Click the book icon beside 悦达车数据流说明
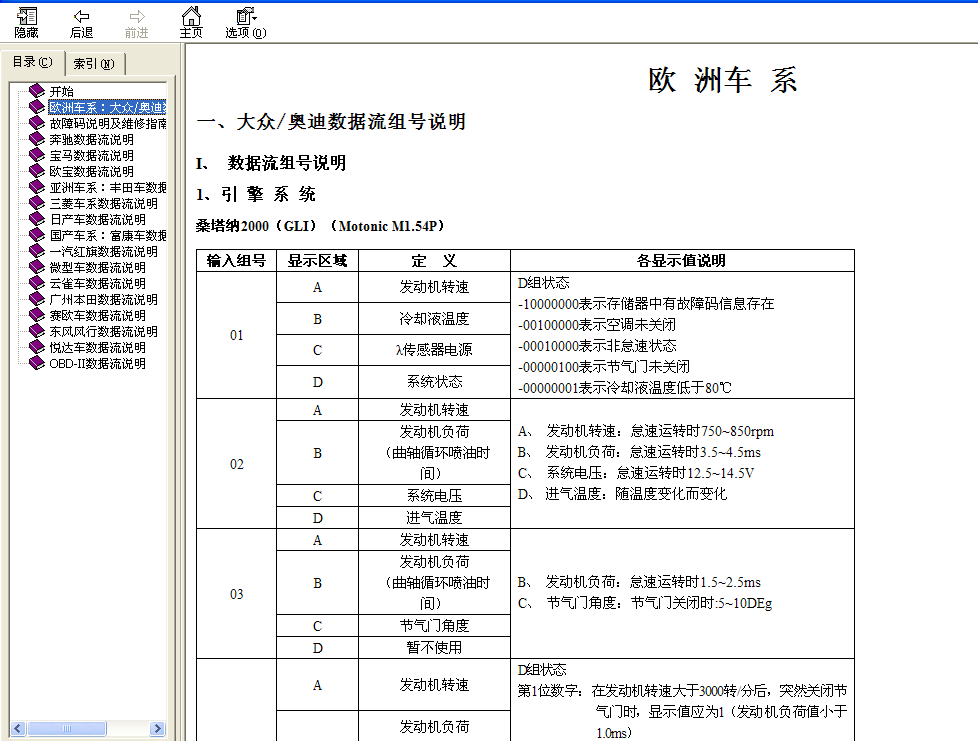The width and height of the screenshot is (978, 741). (x=37, y=347)
